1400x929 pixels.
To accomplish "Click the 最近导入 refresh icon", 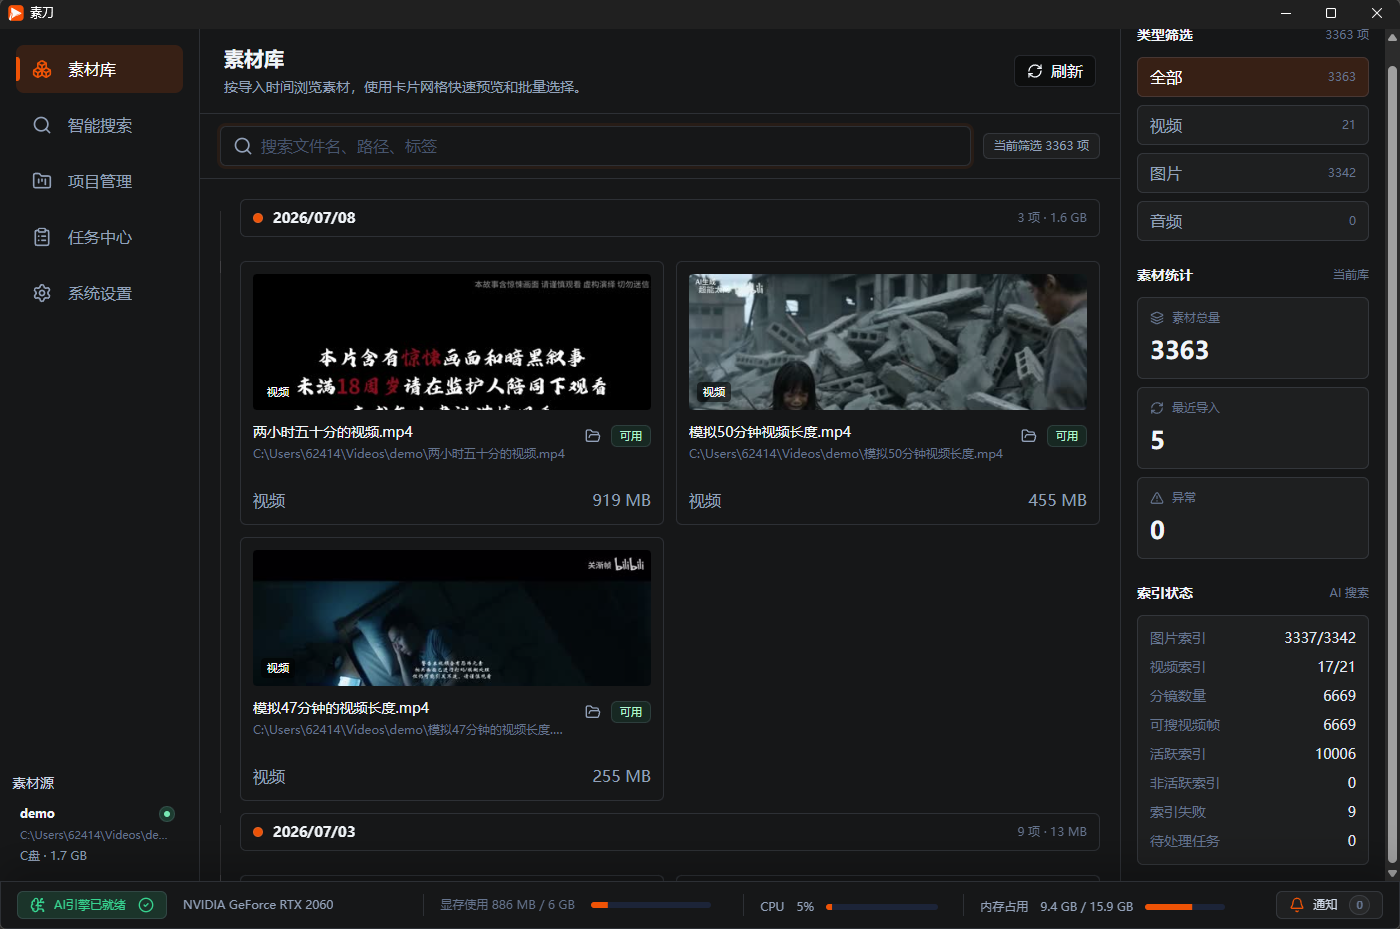I will (x=1157, y=408).
